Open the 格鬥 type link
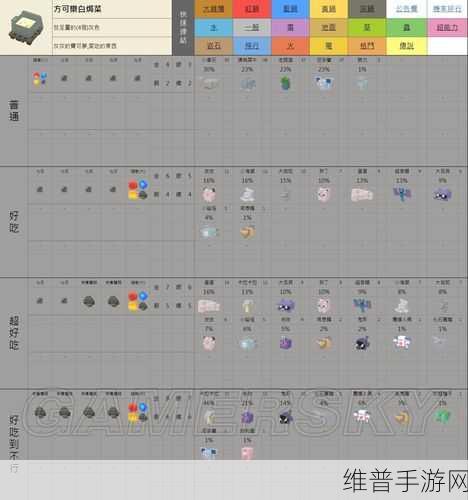Image resolution: width=468 pixels, height=500 pixels. [x=367, y=46]
